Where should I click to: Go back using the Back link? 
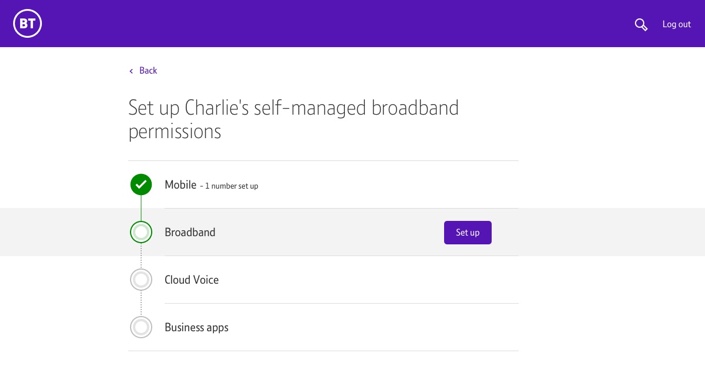pyautogui.click(x=148, y=71)
